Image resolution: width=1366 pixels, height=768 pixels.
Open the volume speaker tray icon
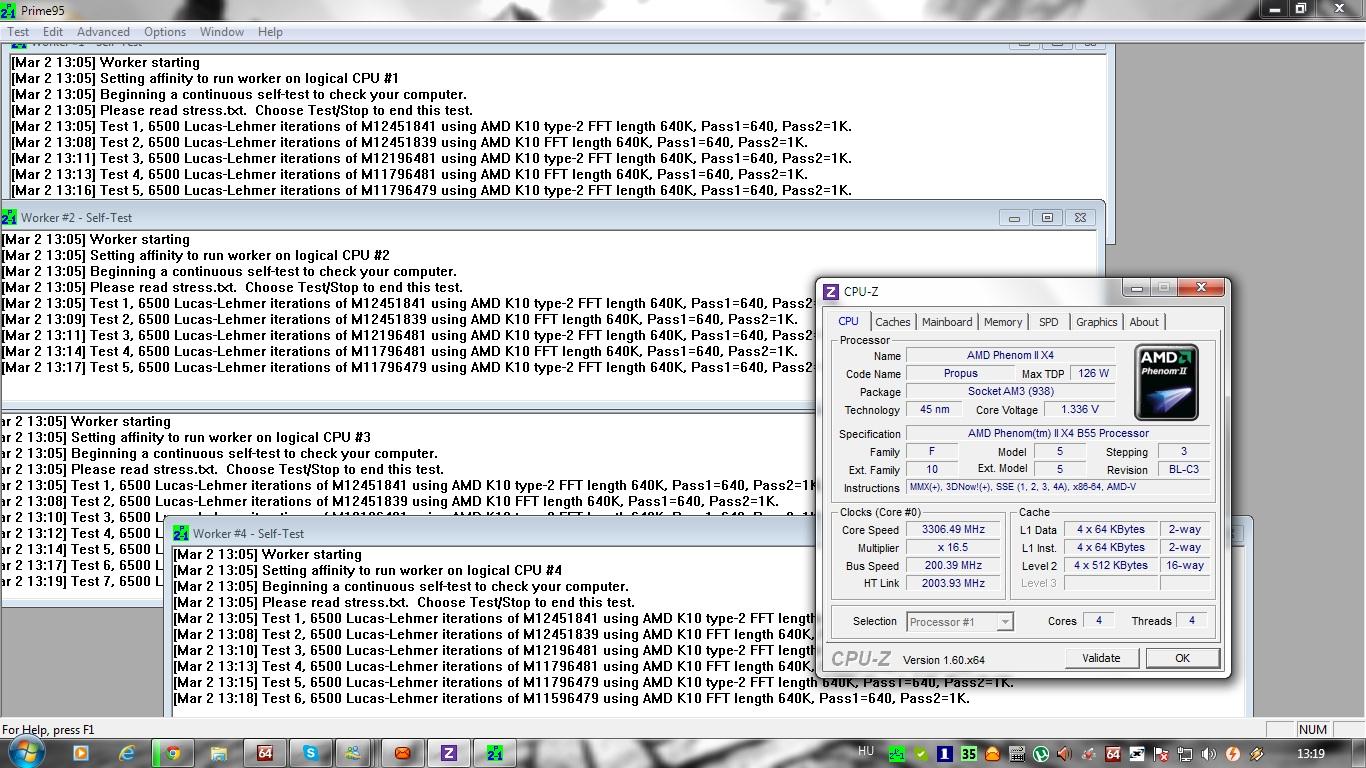pos(1209,754)
